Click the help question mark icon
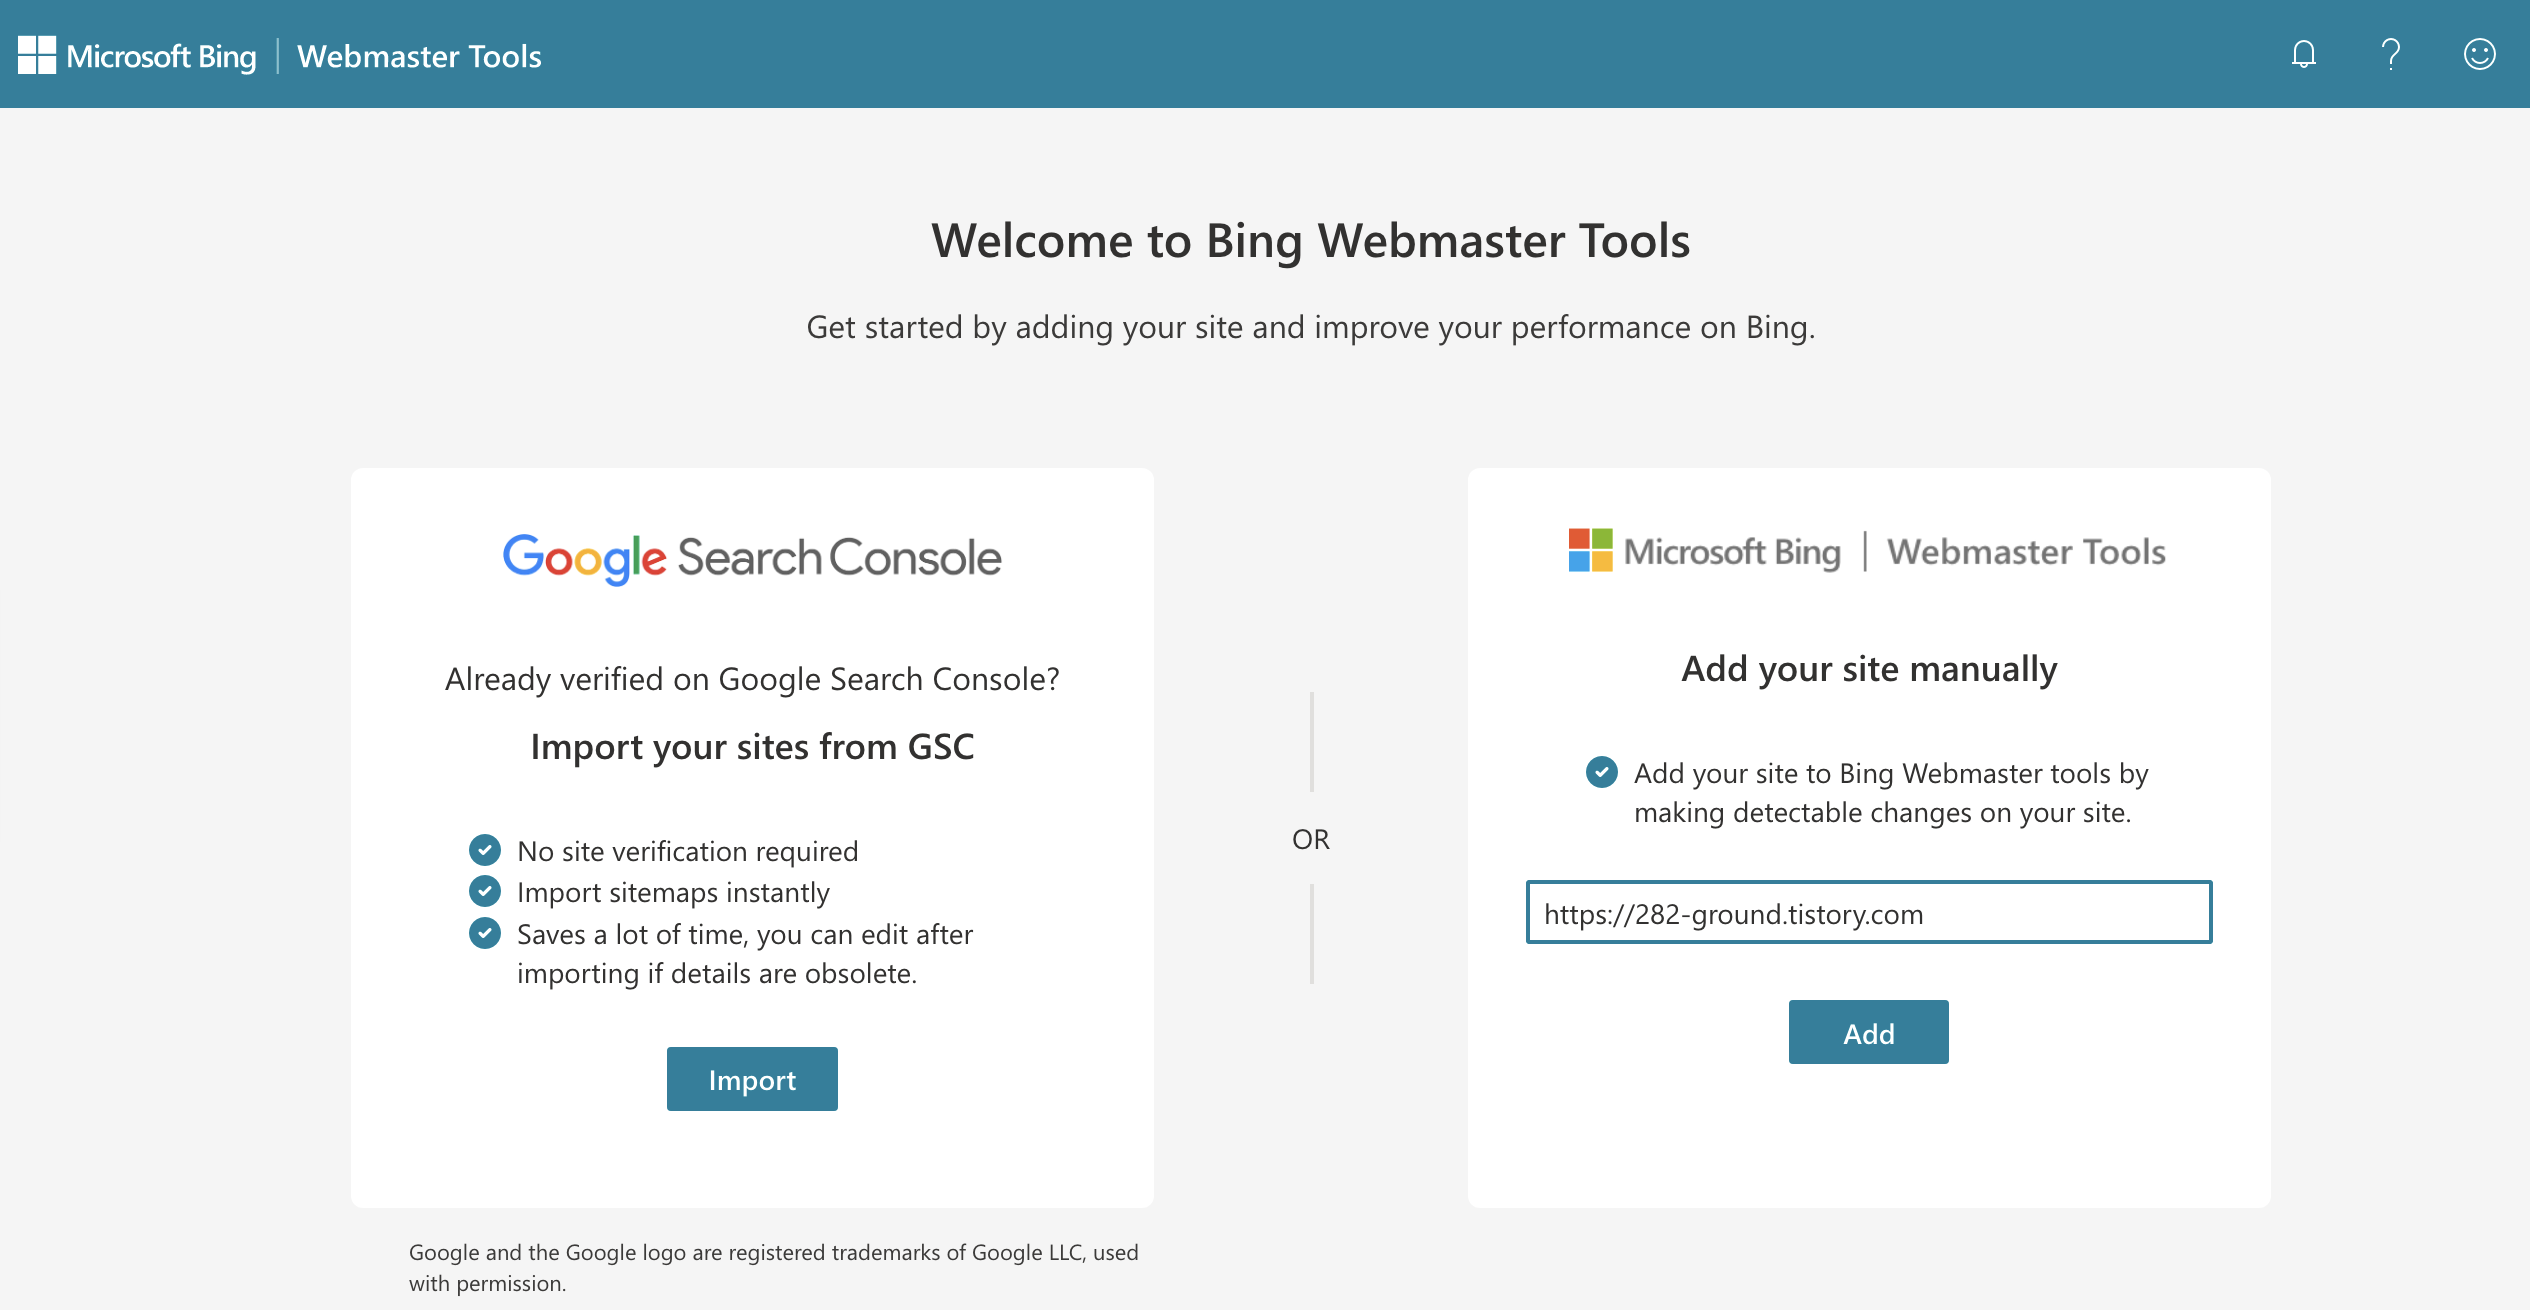 point(2390,53)
